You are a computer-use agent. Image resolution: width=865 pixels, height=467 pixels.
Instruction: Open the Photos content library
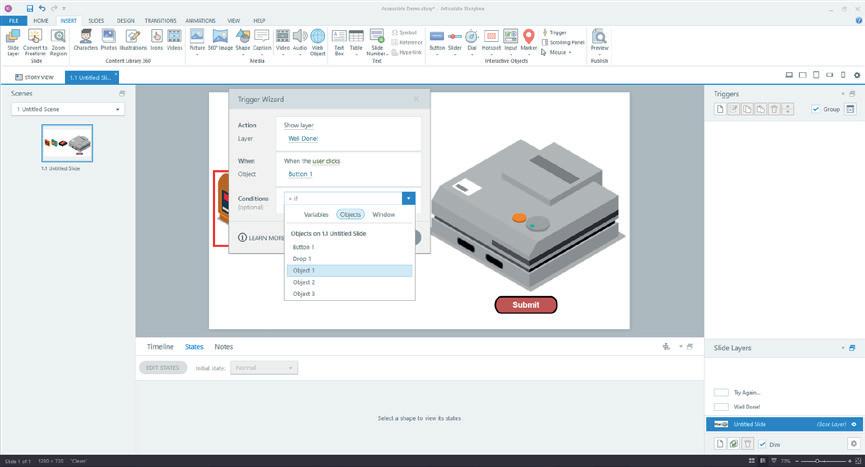click(109, 40)
